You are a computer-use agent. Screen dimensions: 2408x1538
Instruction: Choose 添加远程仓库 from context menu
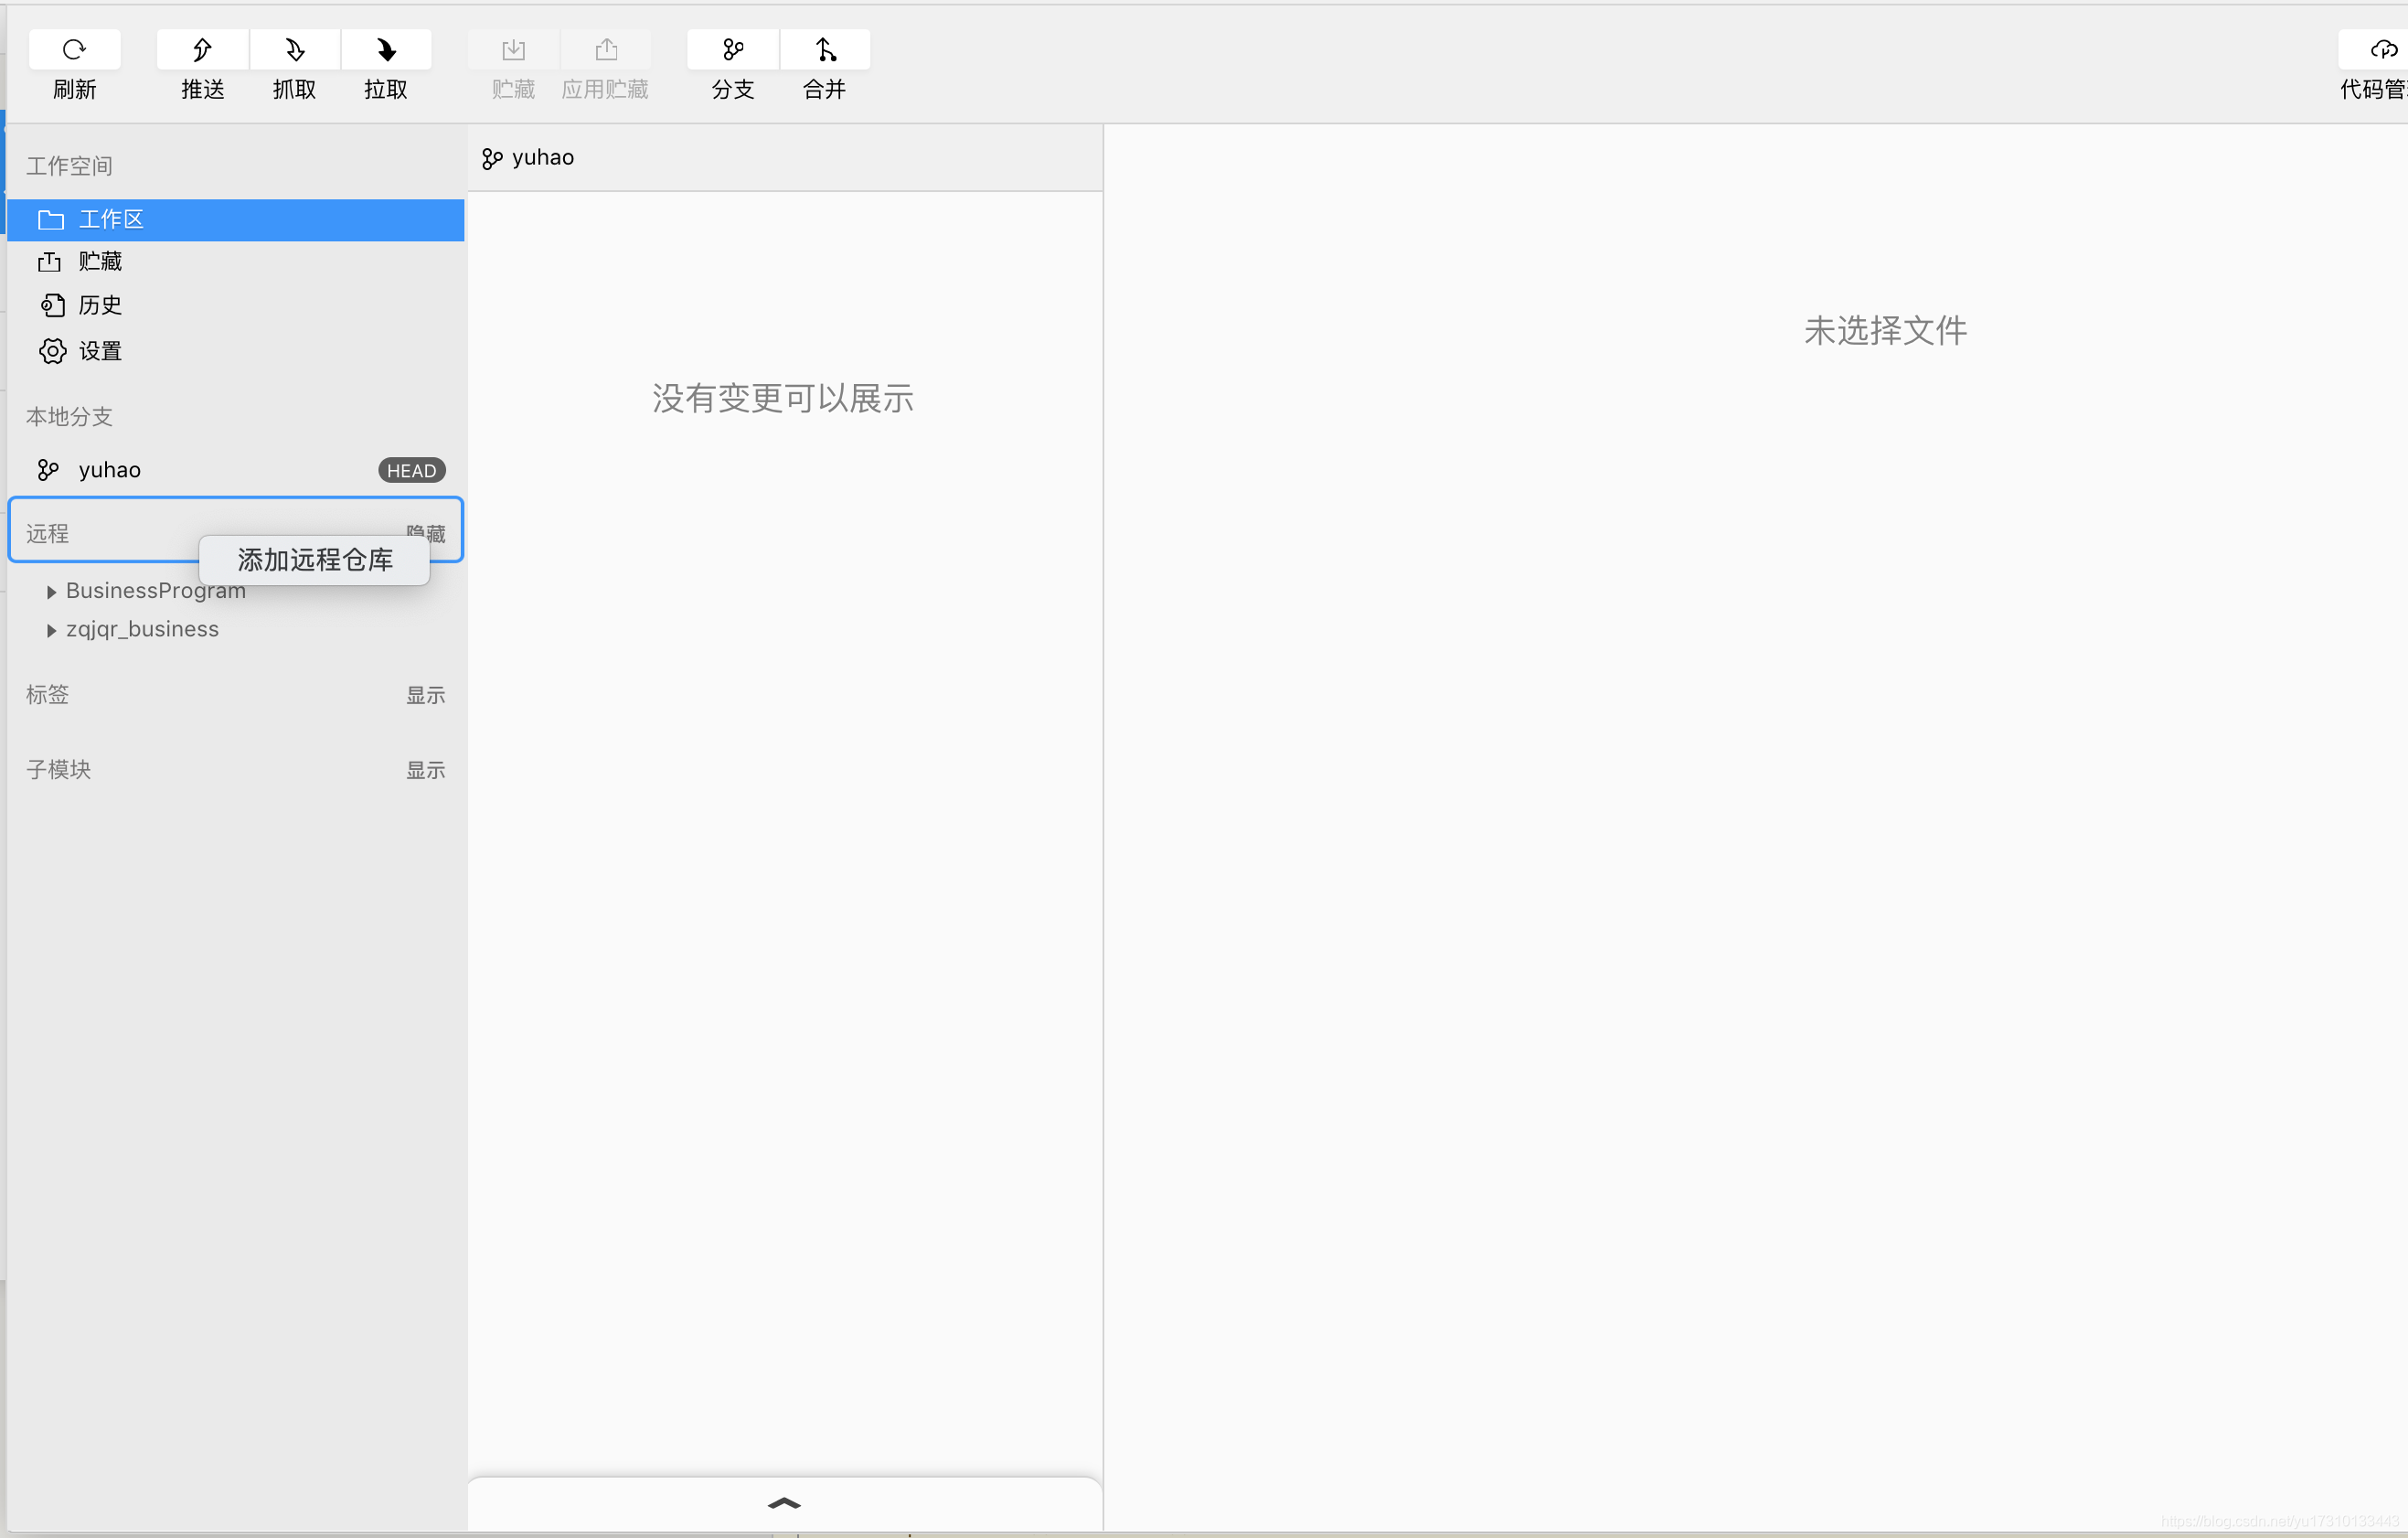coord(314,560)
